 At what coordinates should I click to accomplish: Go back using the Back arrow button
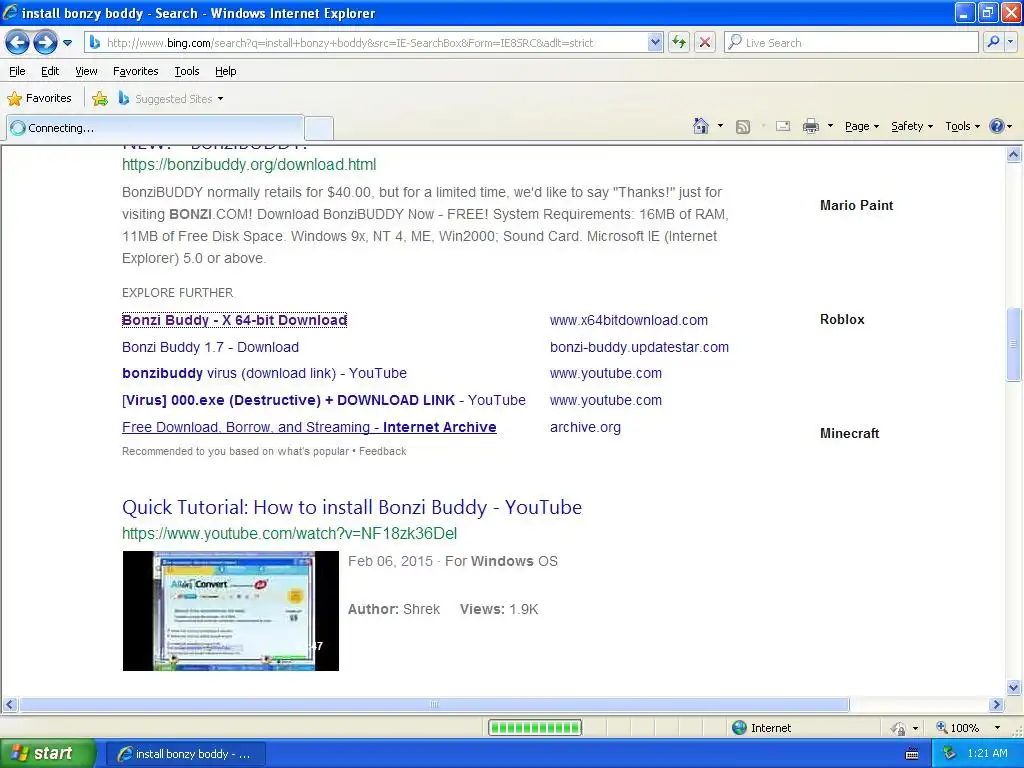(18, 43)
